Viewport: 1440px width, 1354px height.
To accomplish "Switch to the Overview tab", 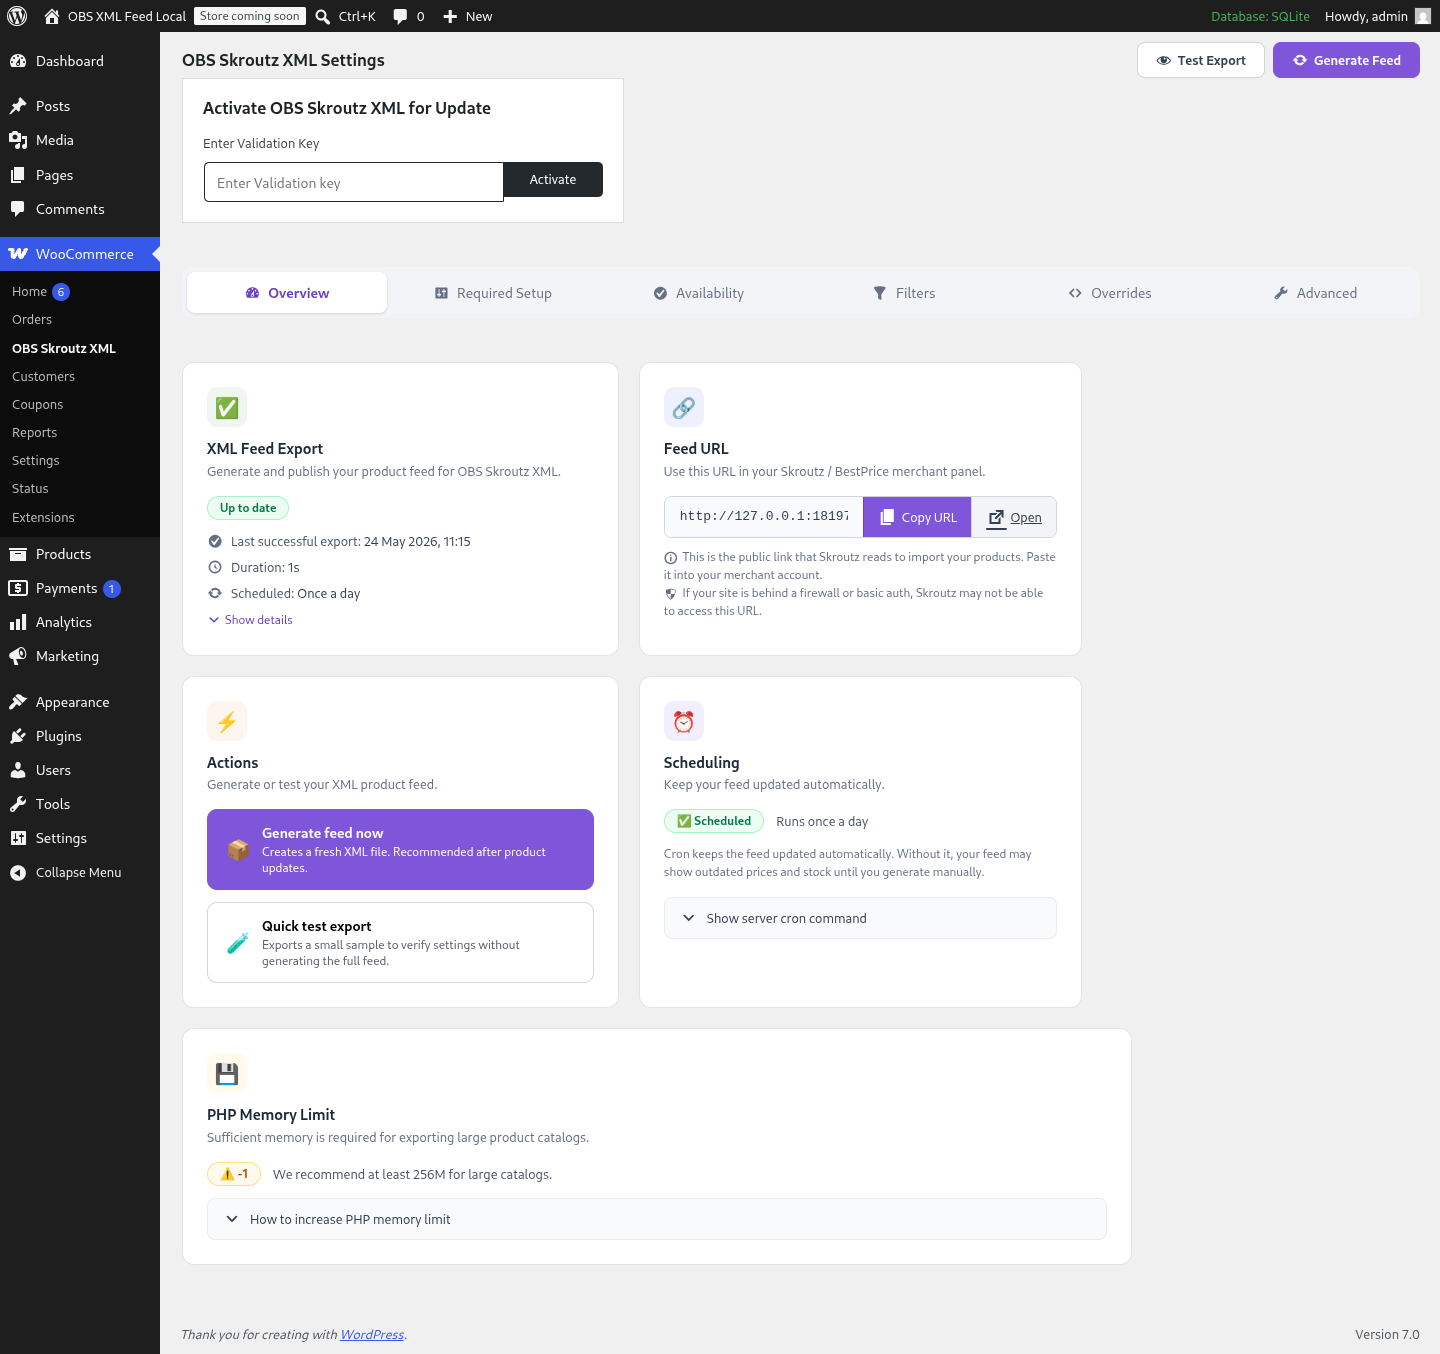I will [x=287, y=293].
